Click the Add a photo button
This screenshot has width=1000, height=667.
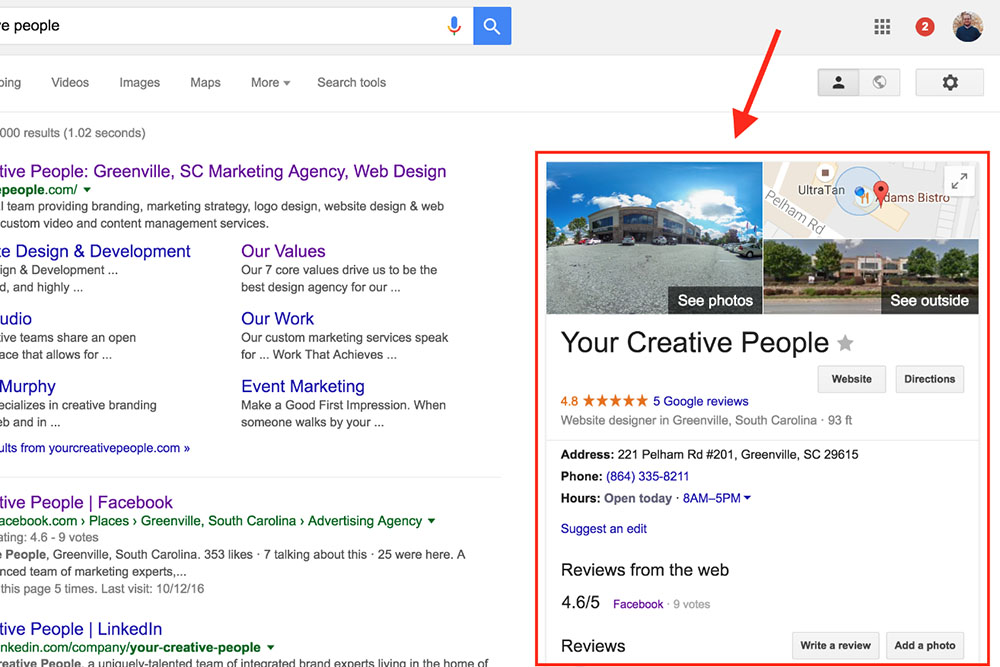click(925, 645)
